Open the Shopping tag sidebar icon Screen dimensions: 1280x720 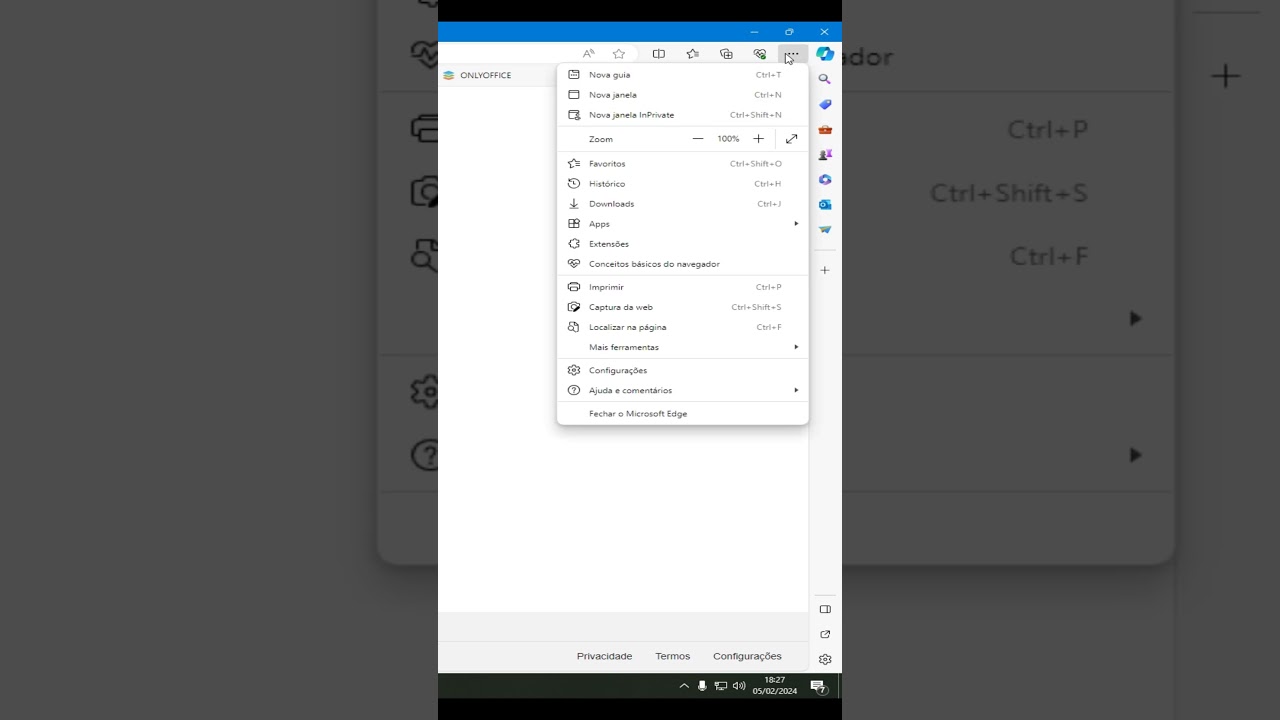(825, 104)
